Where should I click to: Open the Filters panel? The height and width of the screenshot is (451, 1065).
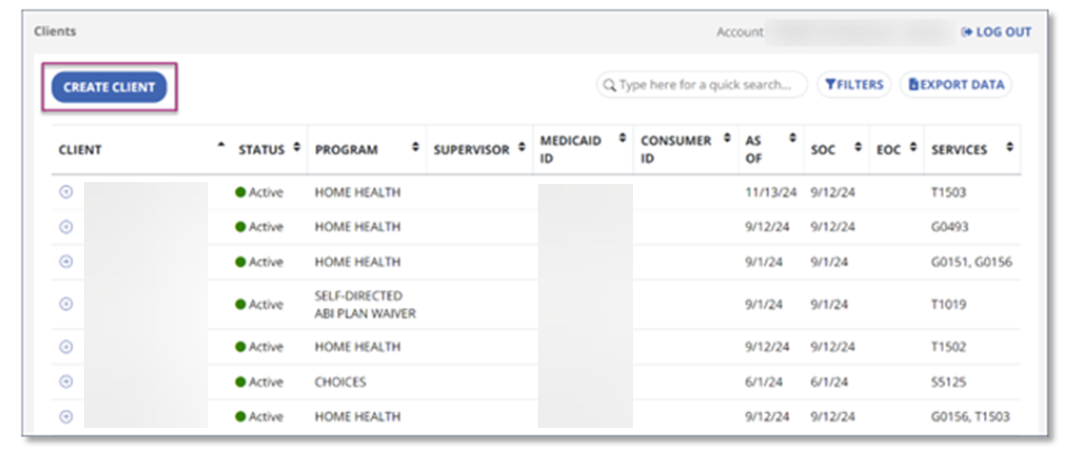853,85
